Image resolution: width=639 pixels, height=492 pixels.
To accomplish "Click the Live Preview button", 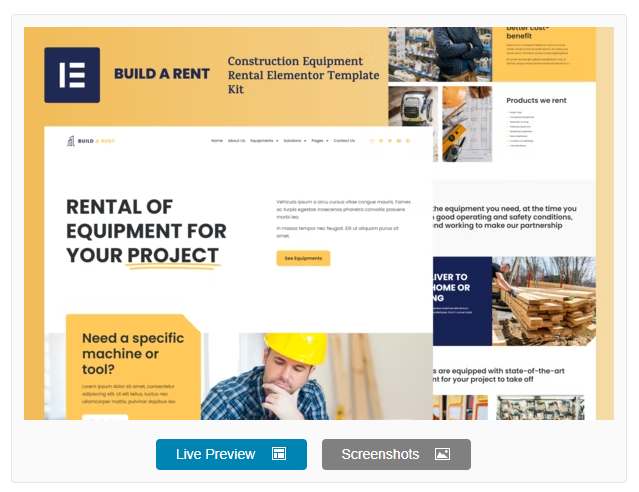I will pyautogui.click(x=231, y=454).
